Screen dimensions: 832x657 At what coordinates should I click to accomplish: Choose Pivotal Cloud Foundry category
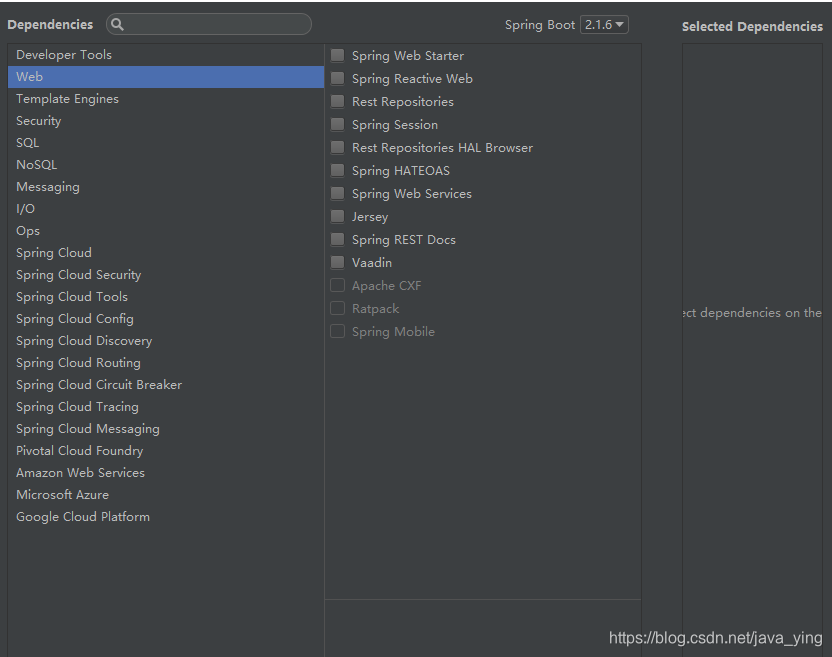(166, 451)
